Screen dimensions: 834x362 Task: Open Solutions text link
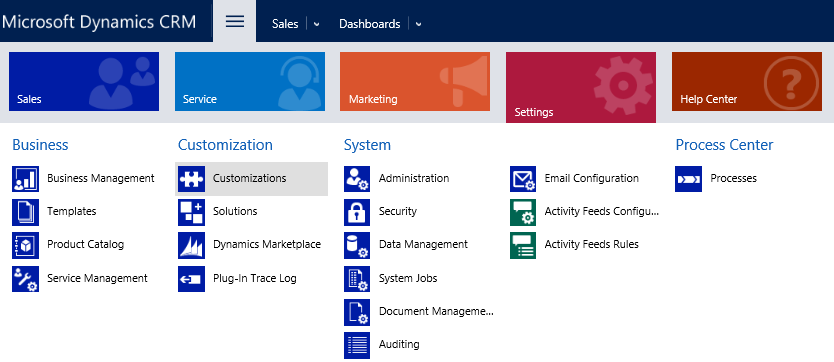235,211
